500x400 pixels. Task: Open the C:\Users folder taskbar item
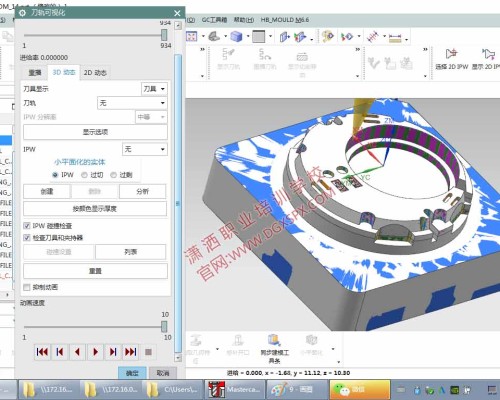[173, 389]
